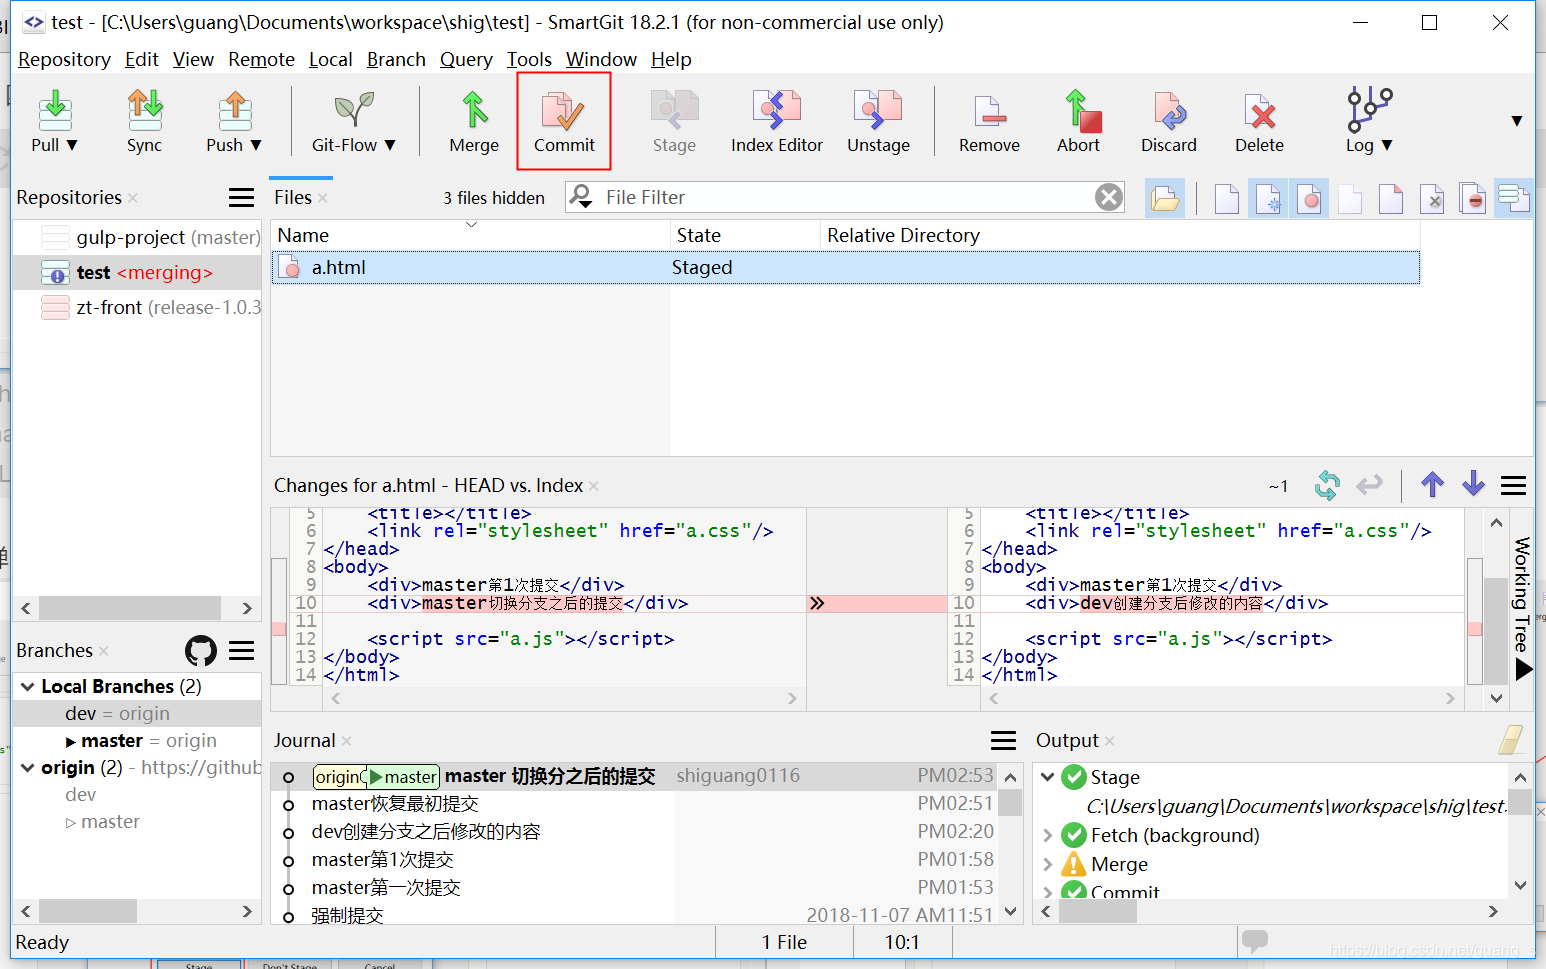Image resolution: width=1546 pixels, height=969 pixels.
Task: Expand the Fetch (background) output entry
Action: 1047,835
